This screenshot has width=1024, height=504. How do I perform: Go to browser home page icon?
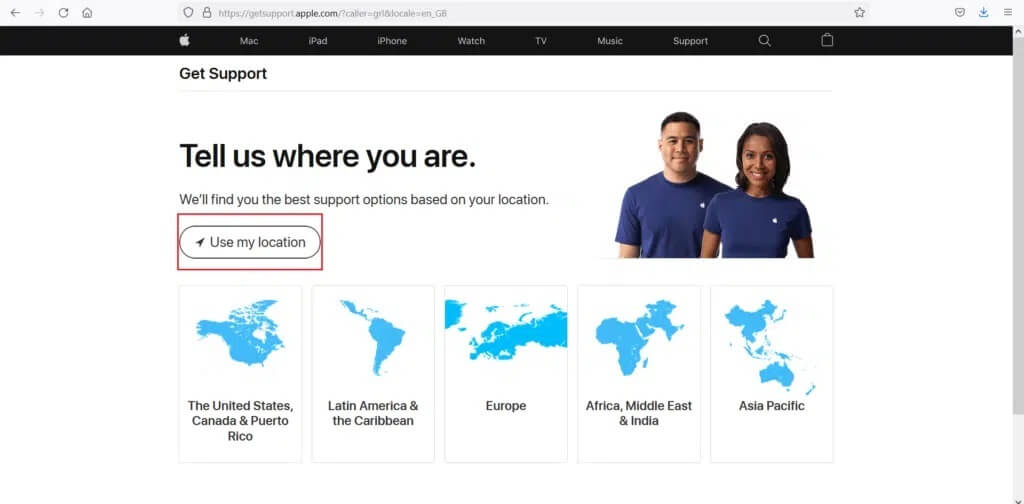(87, 13)
